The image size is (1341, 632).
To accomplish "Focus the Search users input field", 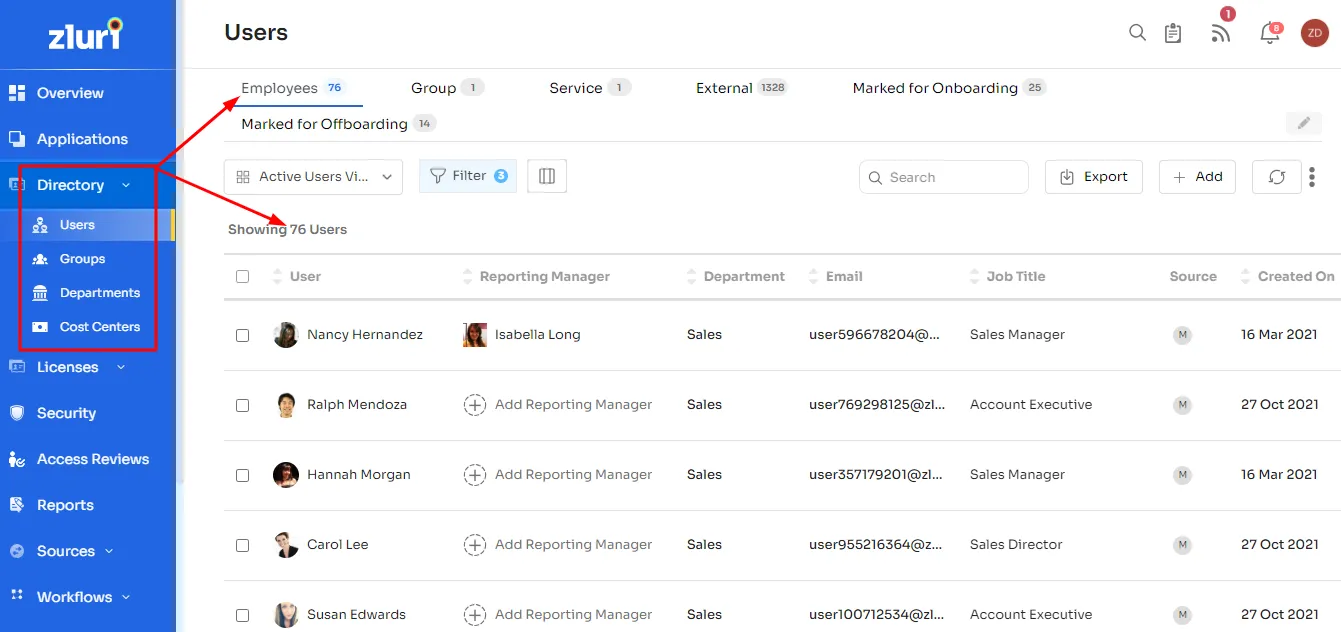I will pyautogui.click(x=944, y=177).
